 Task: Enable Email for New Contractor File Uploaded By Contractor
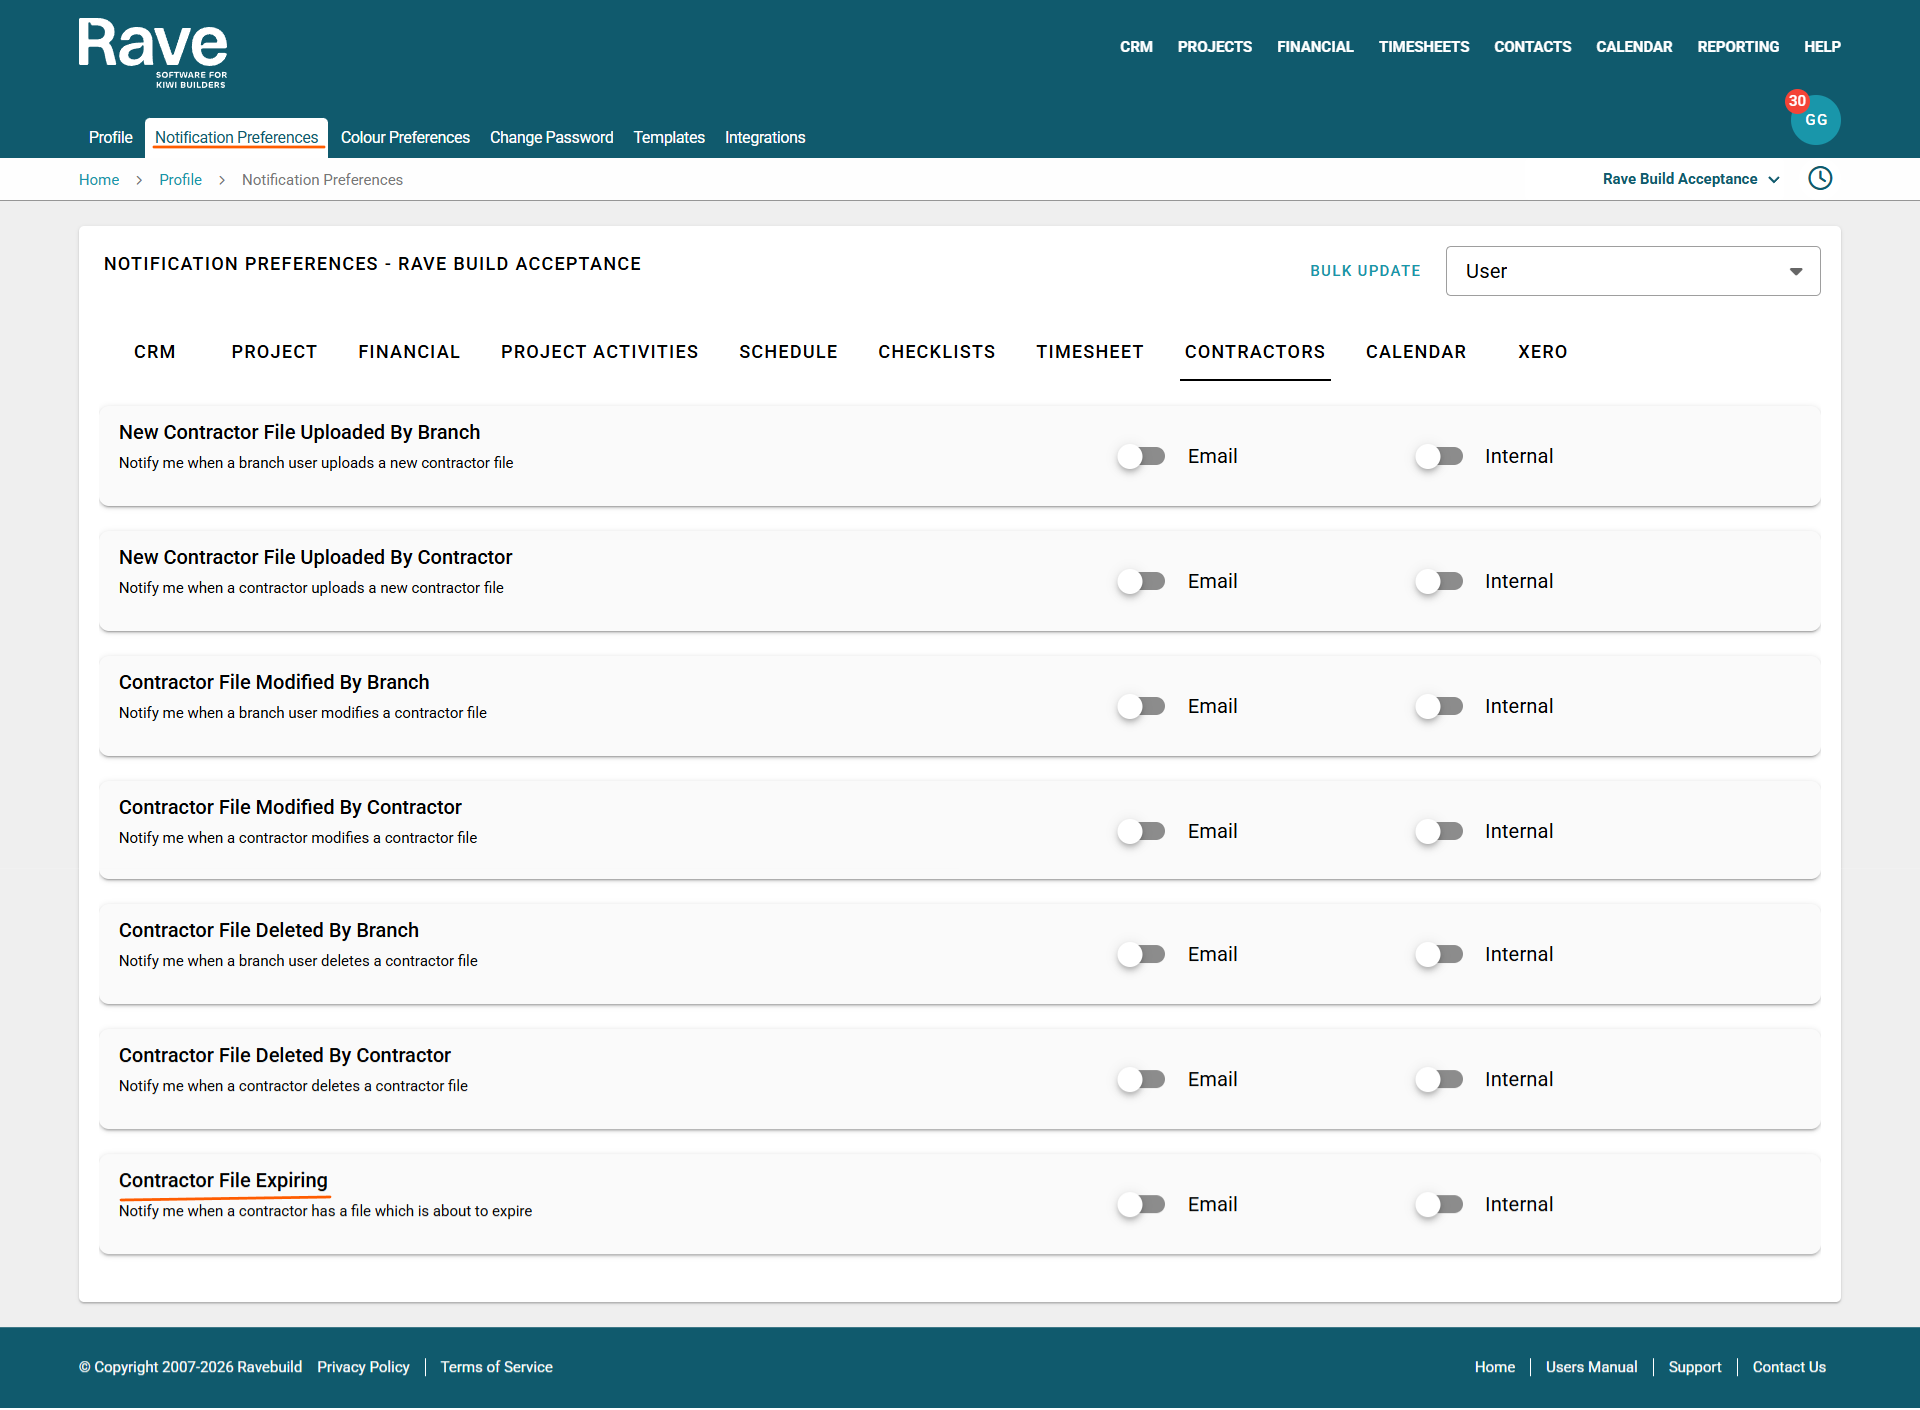click(1141, 581)
